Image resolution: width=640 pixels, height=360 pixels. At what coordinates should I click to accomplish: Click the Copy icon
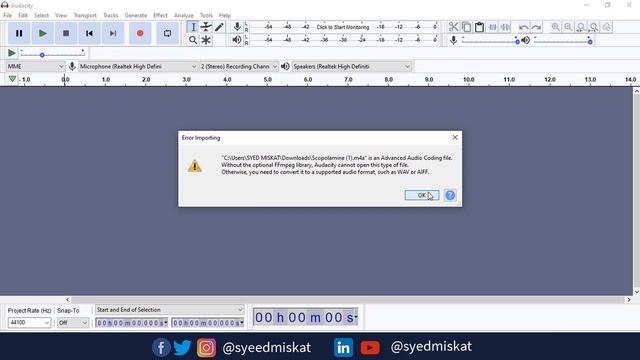tap(466, 27)
